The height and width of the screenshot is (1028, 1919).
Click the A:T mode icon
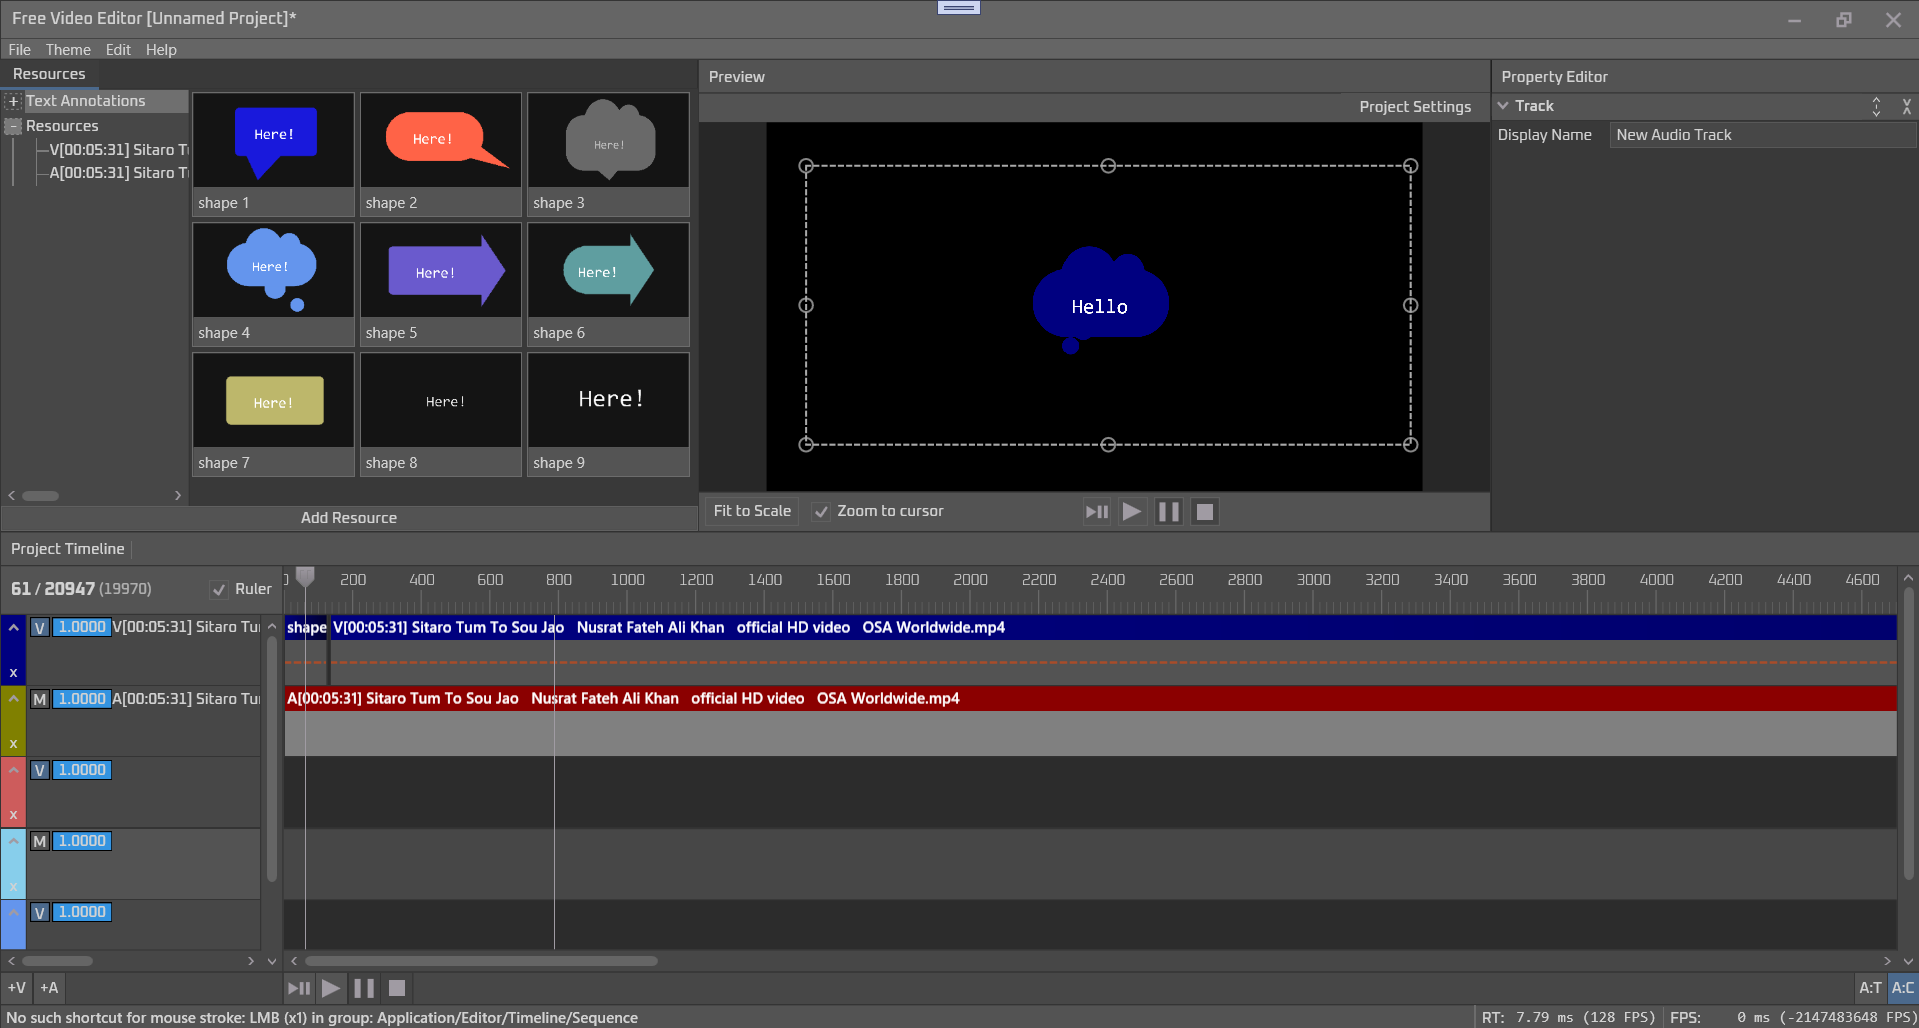1870,988
